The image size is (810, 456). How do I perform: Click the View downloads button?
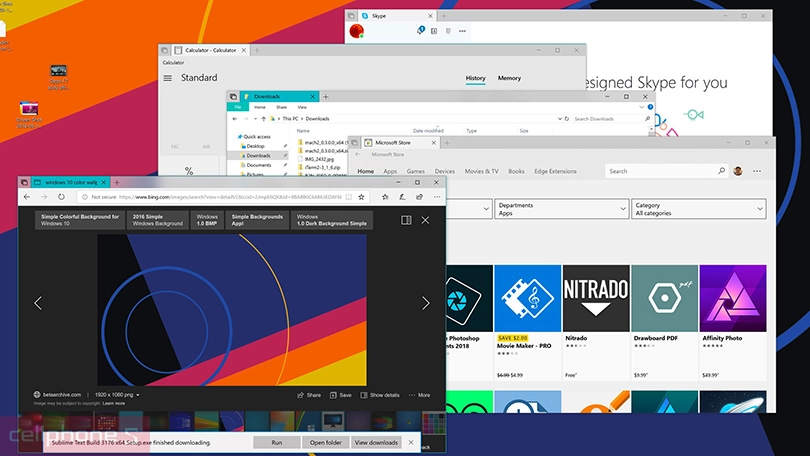coord(378,442)
